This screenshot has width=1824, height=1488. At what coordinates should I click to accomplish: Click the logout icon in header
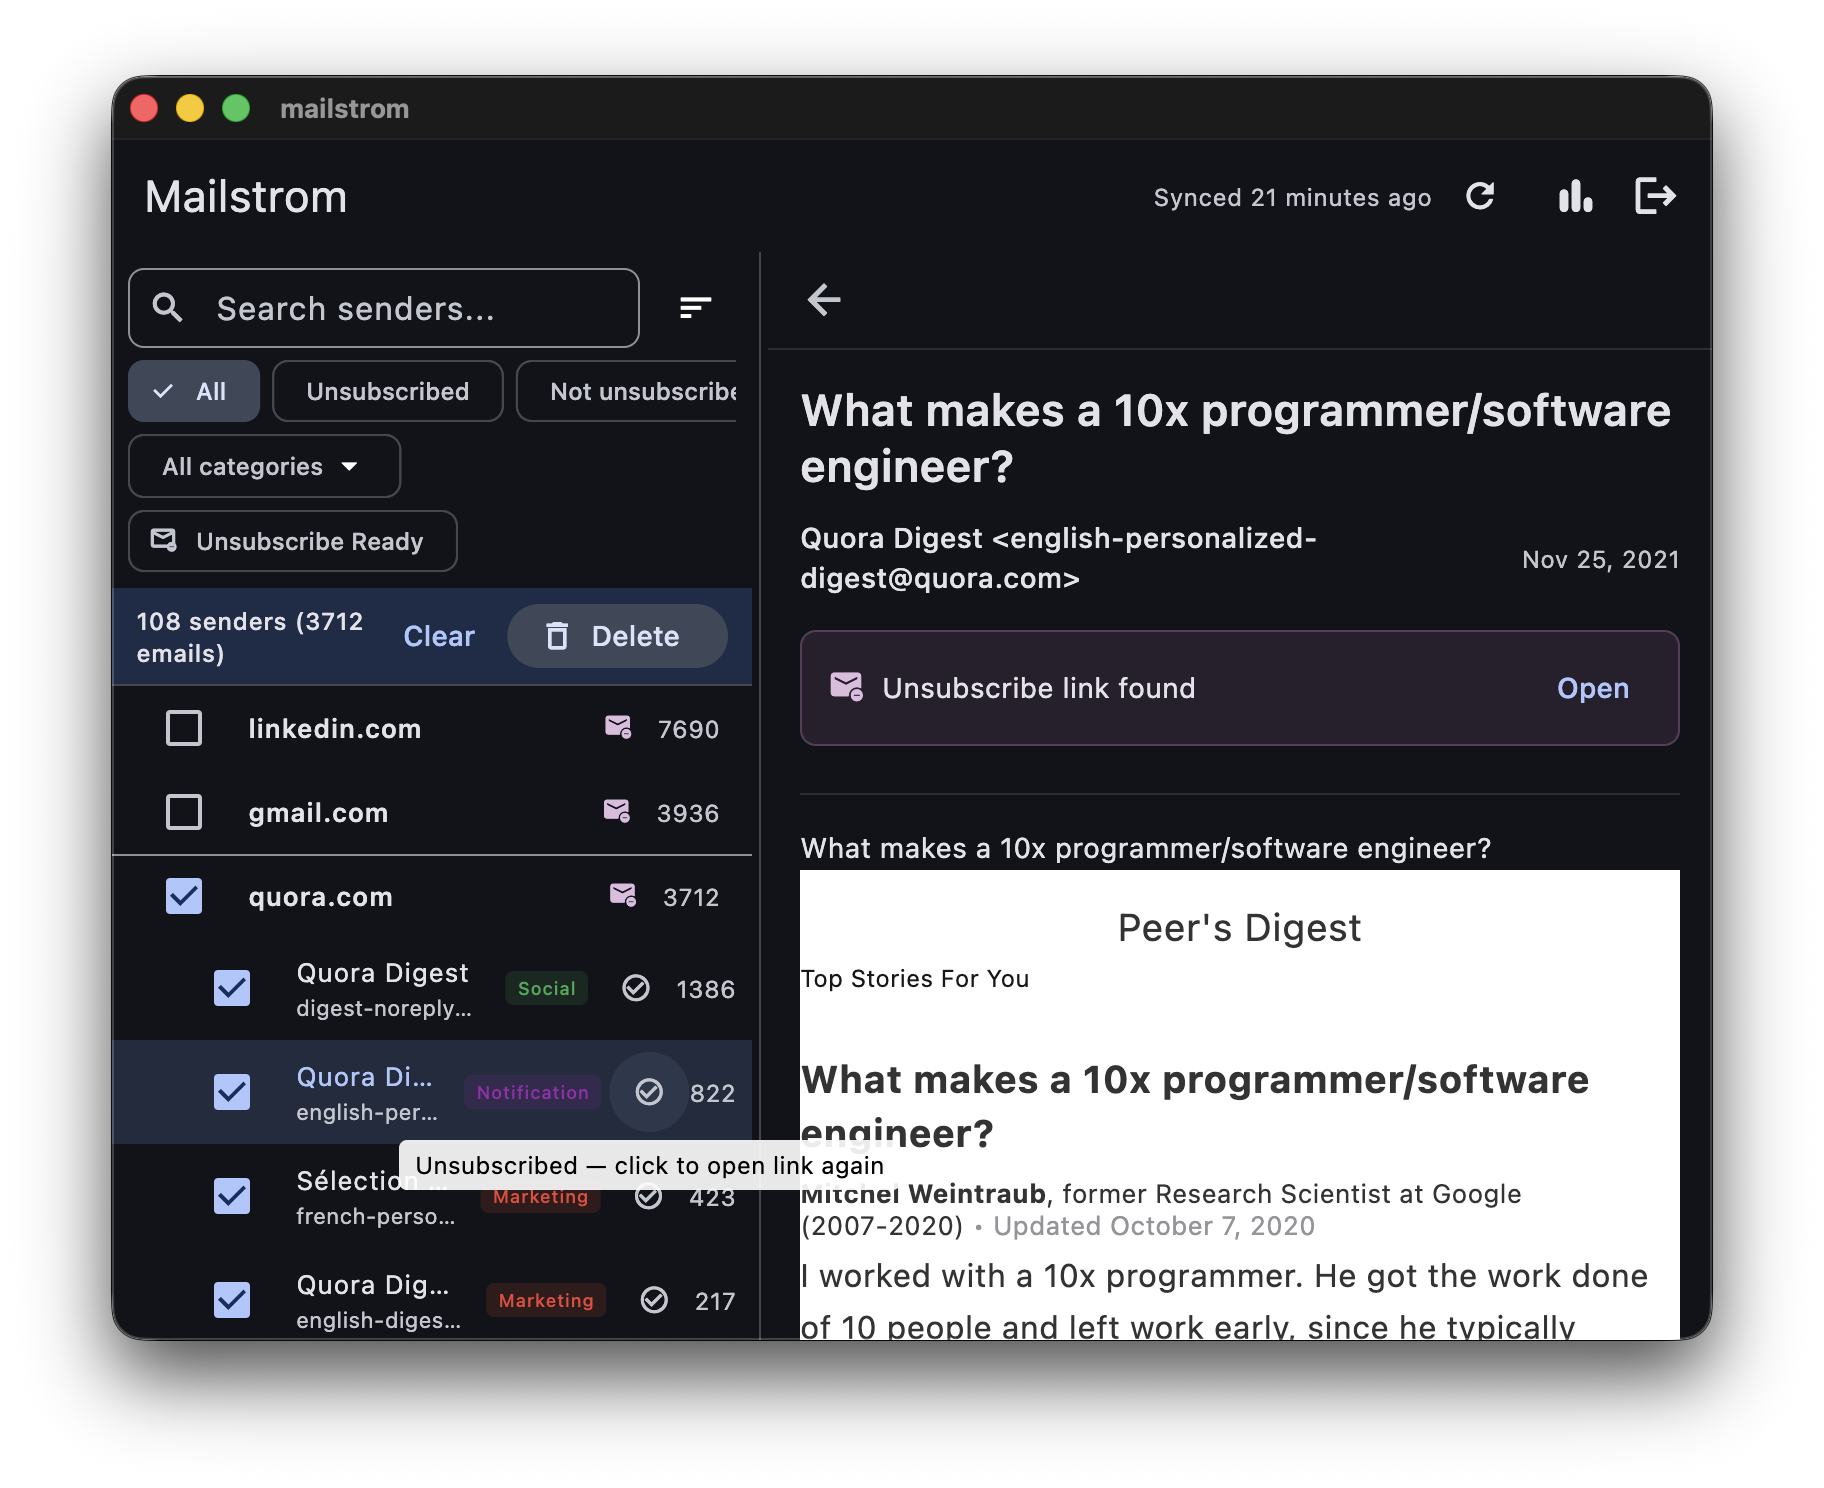[1654, 197]
